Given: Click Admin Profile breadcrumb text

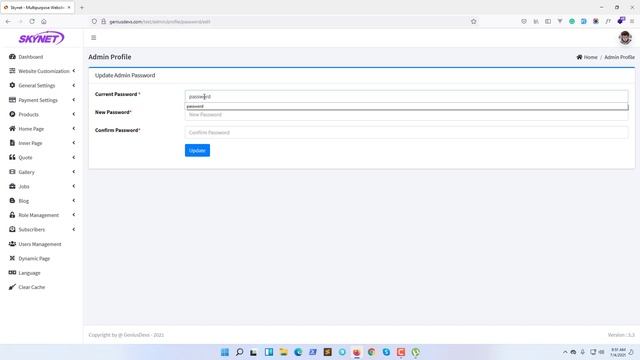Looking at the screenshot, I should [x=619, y=57].
